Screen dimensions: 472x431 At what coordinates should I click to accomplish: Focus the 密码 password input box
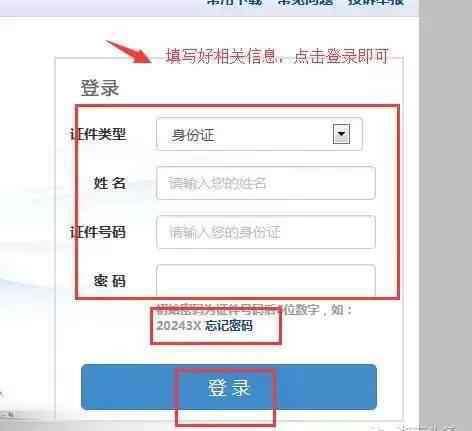tap(266, 280)
